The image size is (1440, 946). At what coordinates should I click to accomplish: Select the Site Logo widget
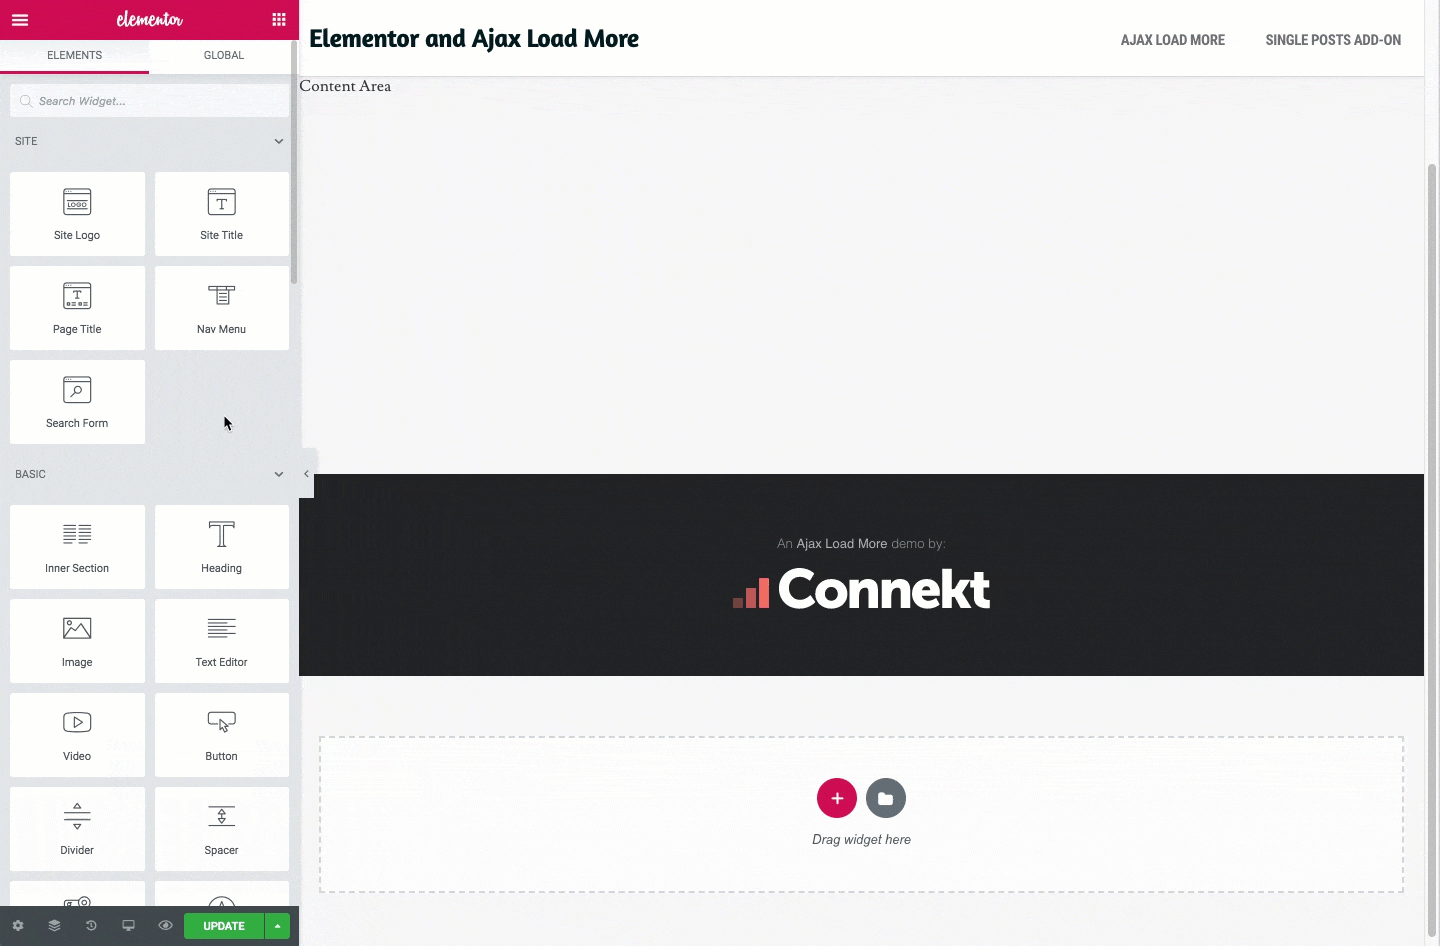[77, 214]
